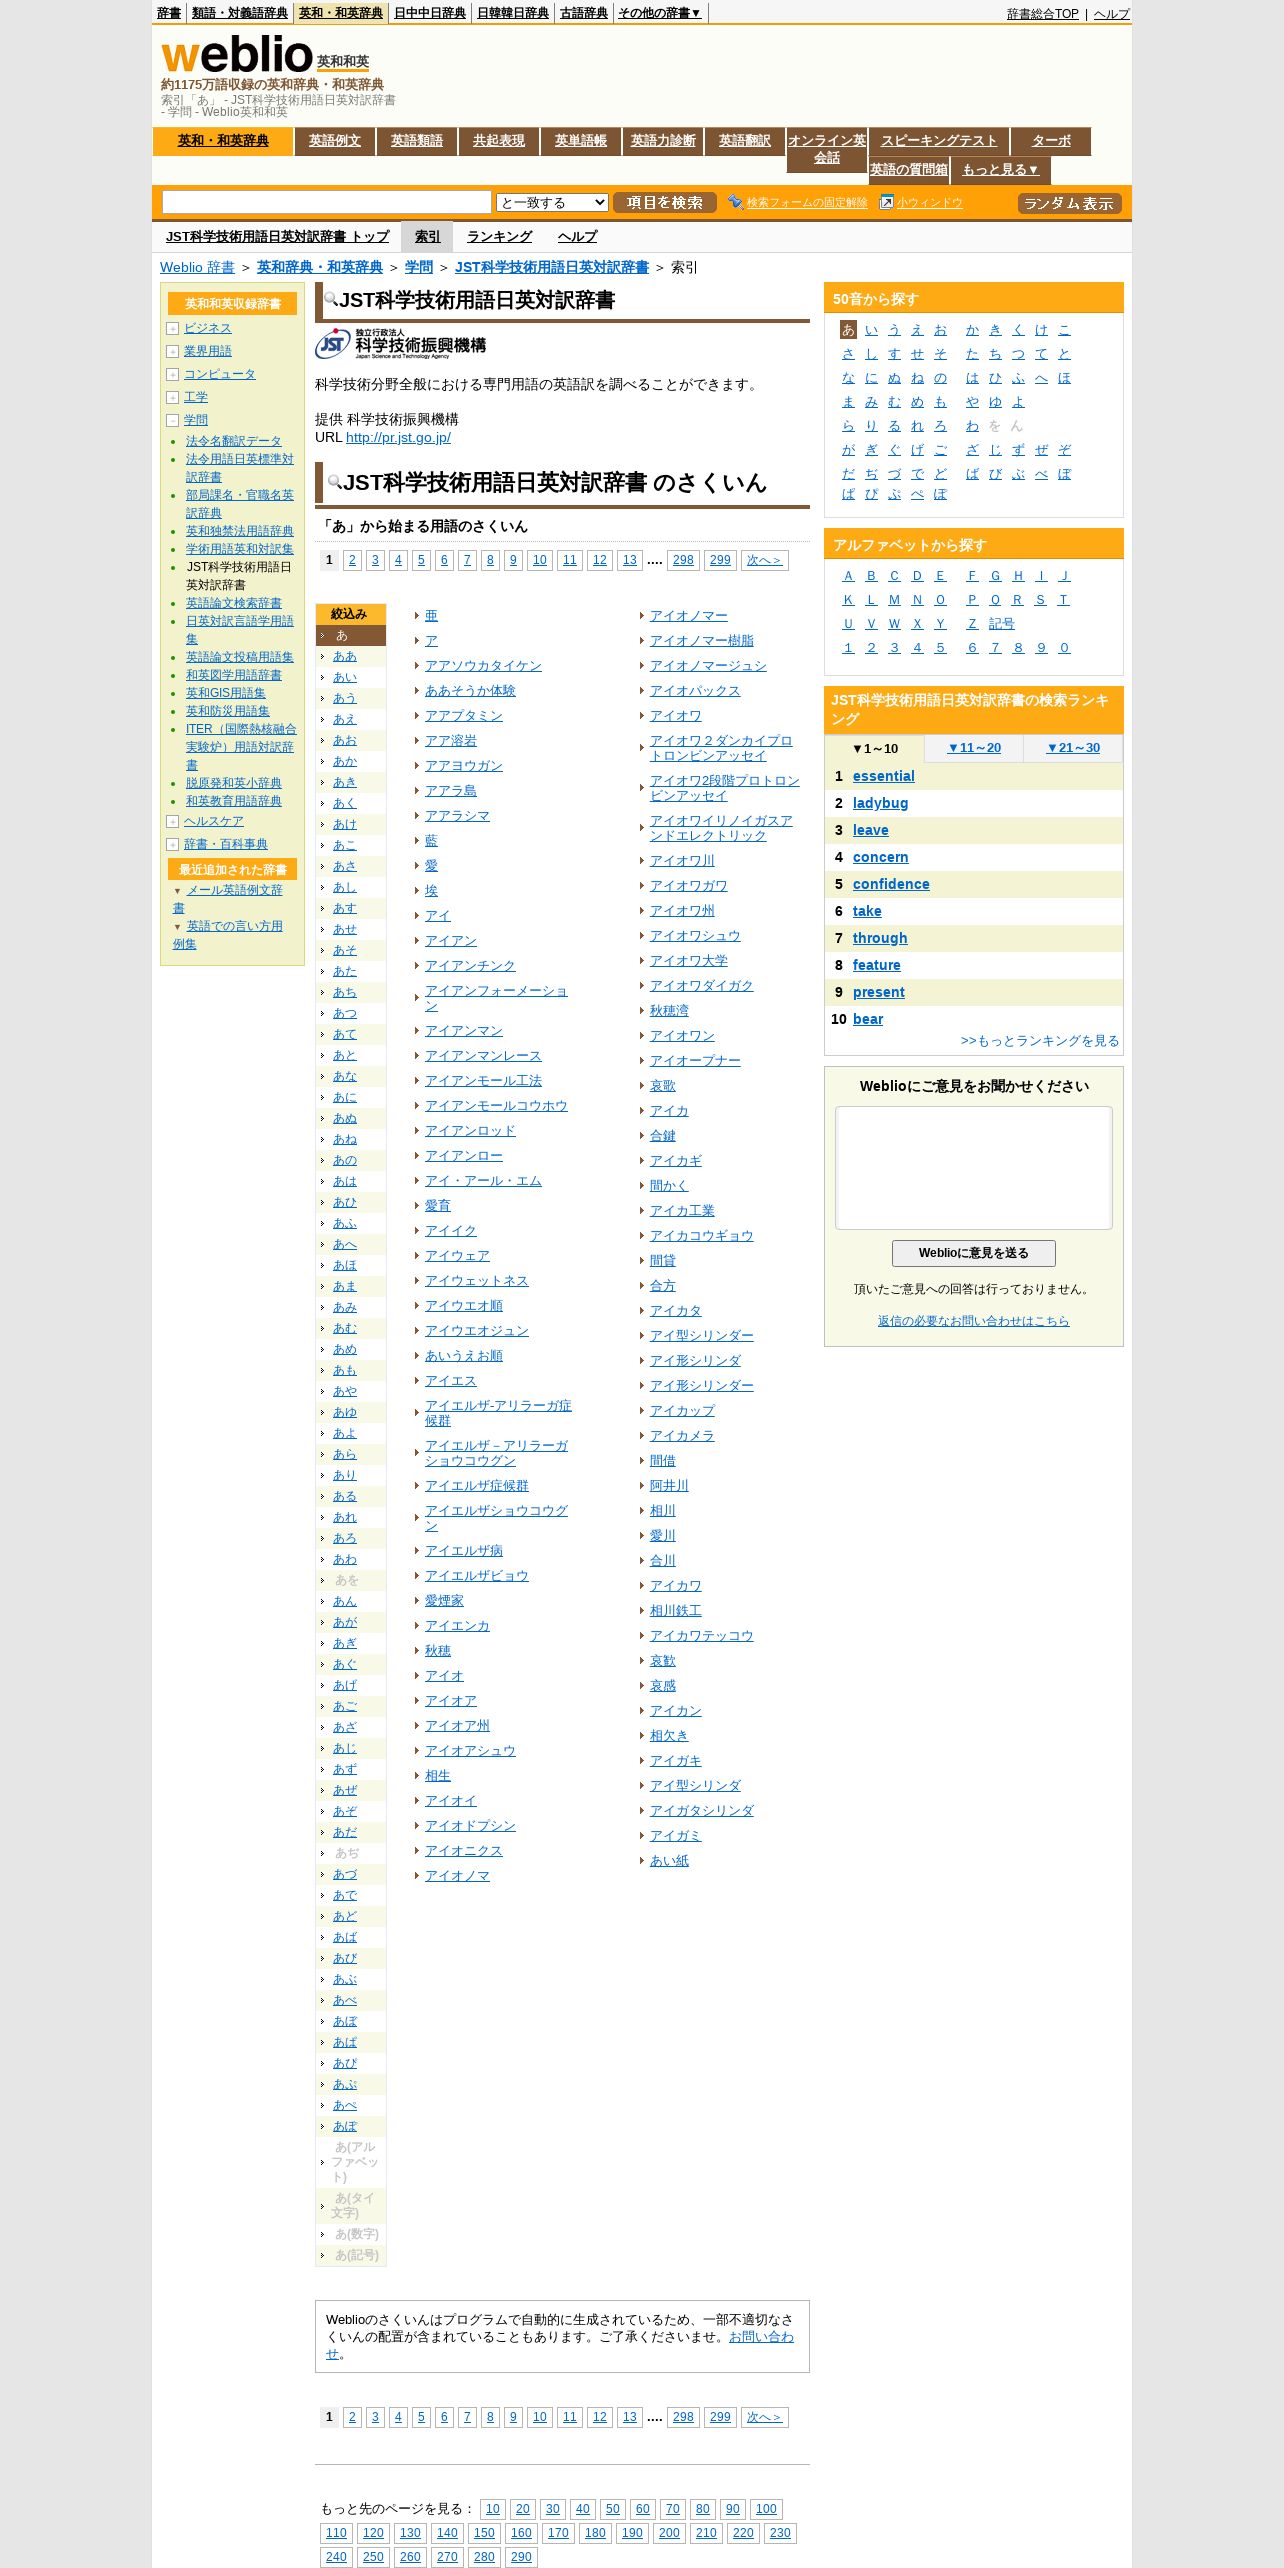Click 次へ＞ in bottom pagination
This screenshot has width=1284, height=2568.
pyautogui.click(x=764, y=2417)
